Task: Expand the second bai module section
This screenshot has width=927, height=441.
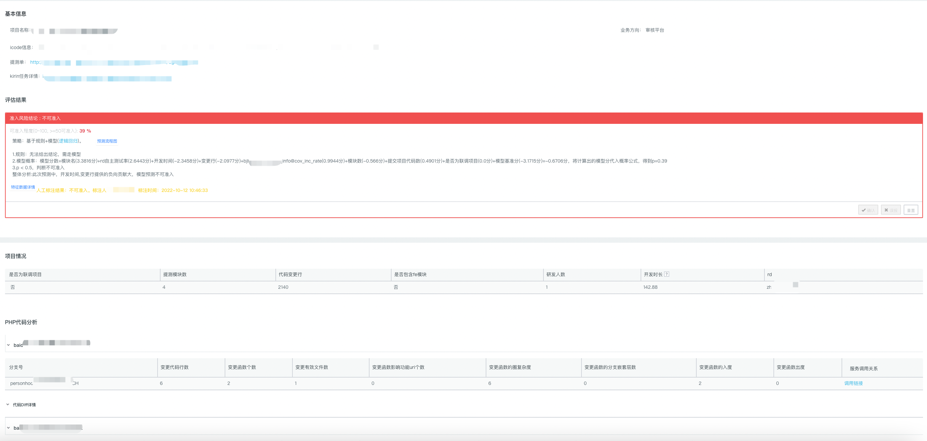Action: click(8, 427)
